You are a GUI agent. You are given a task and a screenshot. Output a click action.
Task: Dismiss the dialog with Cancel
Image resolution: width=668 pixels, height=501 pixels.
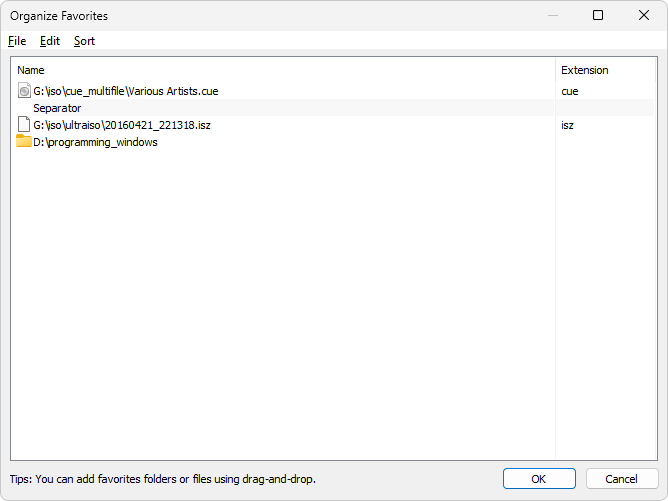coord(622,479)
